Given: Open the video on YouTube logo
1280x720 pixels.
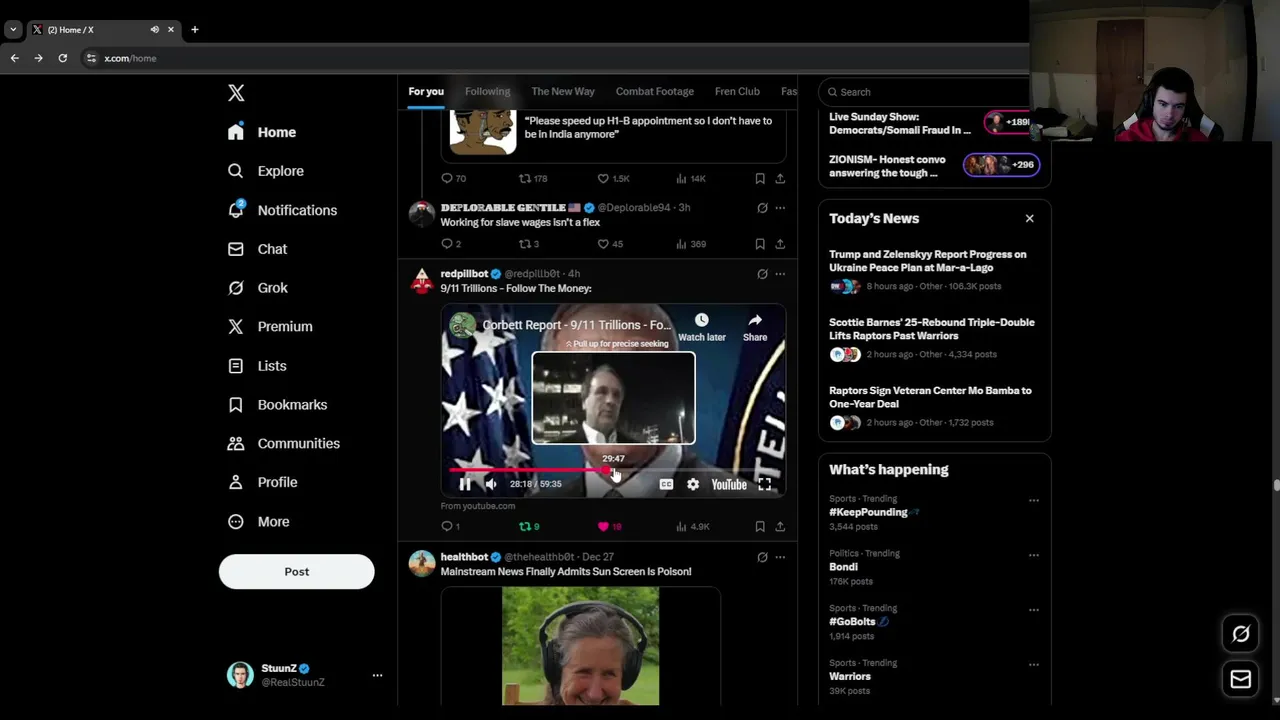Looking at the screenshot, I should [x=729, y=484].
